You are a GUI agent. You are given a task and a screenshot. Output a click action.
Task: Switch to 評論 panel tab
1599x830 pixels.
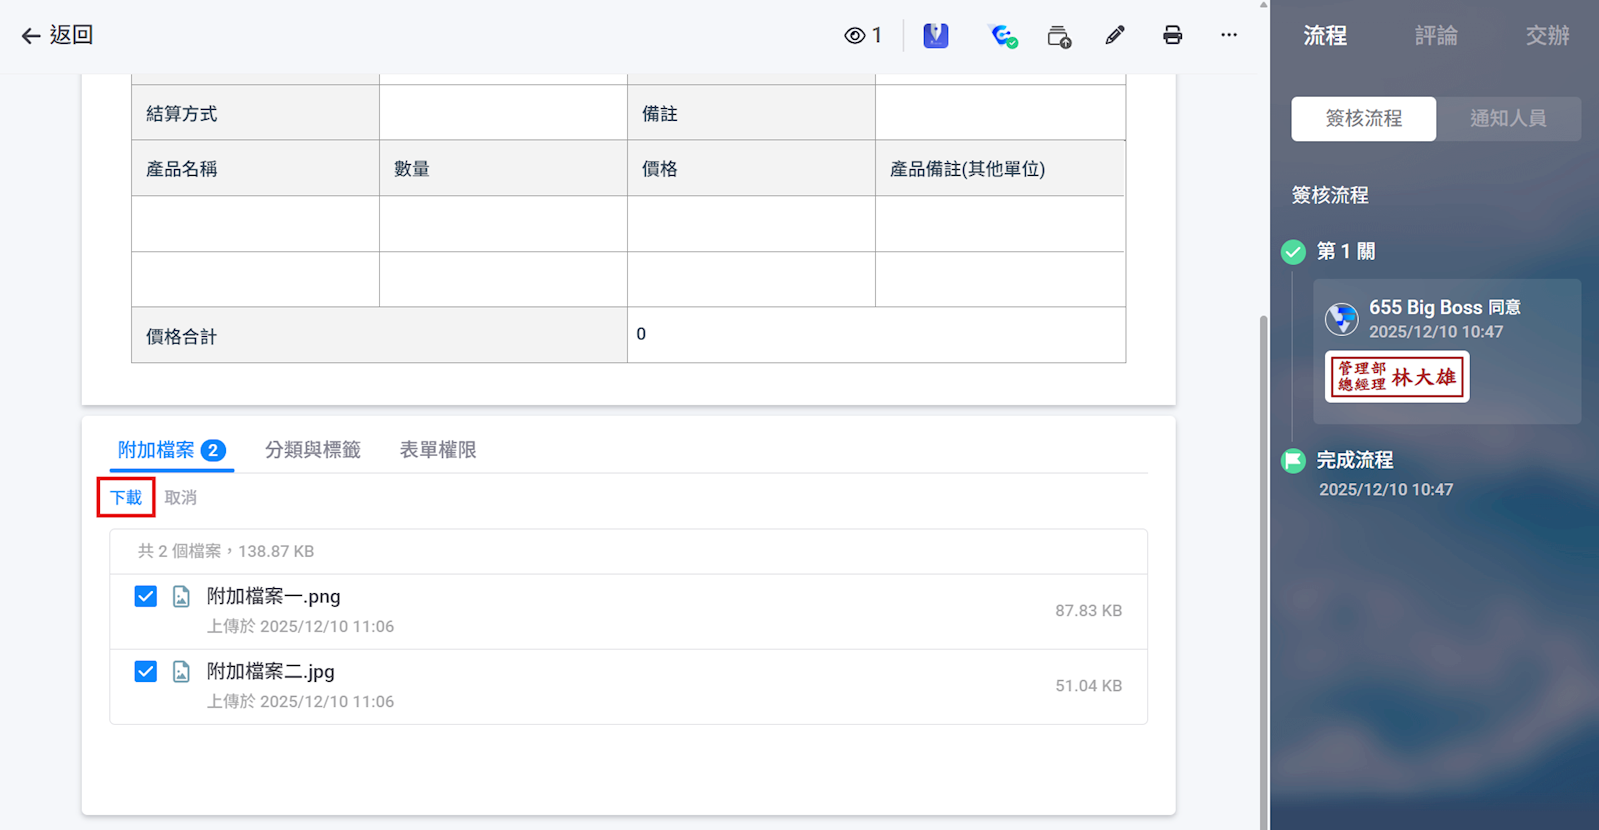click(x=1436, y=36)
